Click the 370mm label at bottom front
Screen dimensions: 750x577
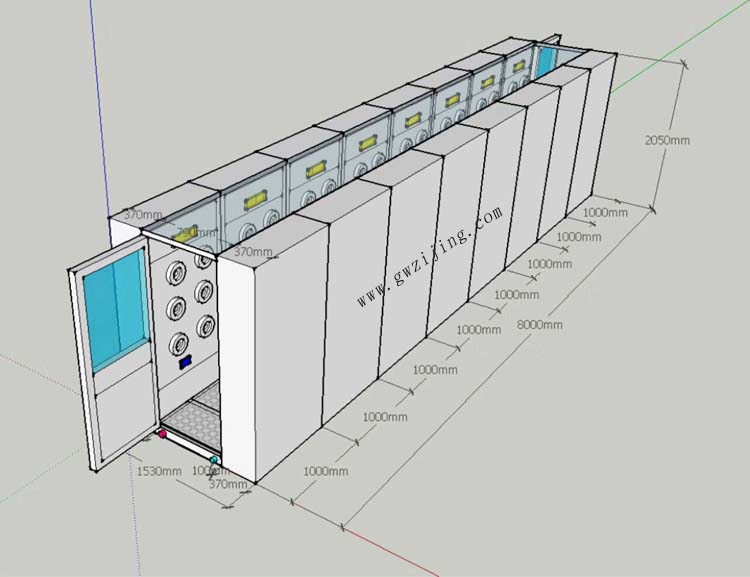click(x=228, y=484)
